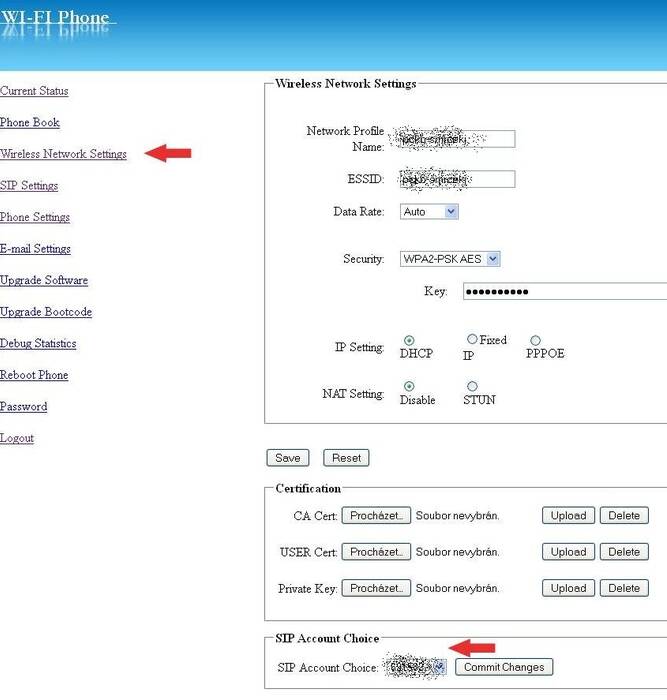Open SIP Settings from sidebar

(29, 186)
